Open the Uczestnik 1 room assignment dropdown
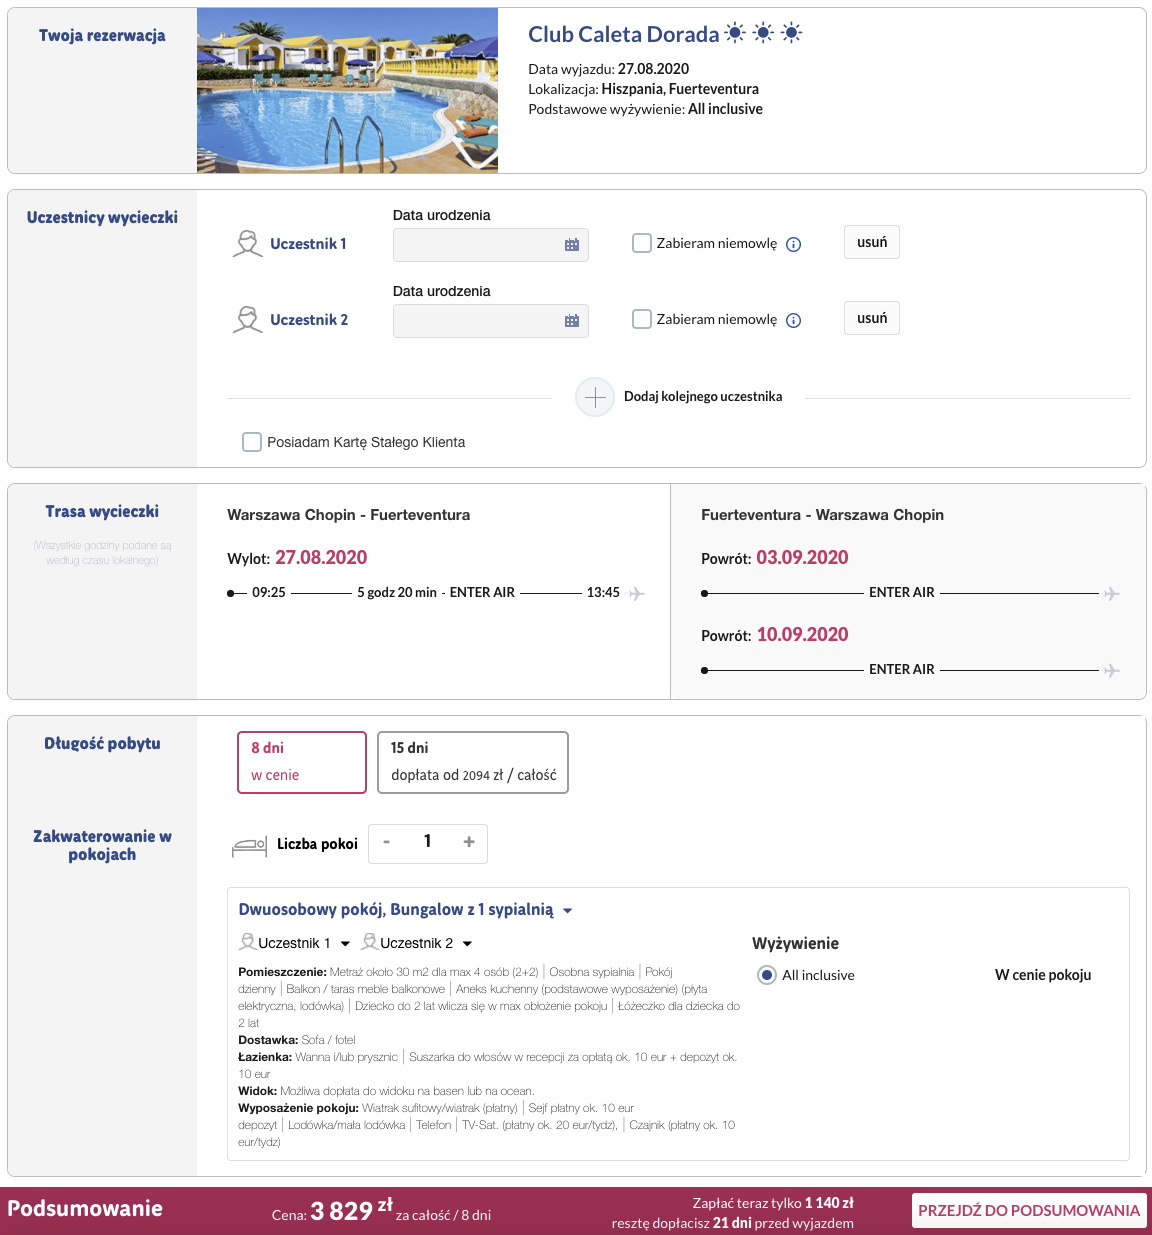The width and height of the screenshot is (1152, 1235). 295,943
